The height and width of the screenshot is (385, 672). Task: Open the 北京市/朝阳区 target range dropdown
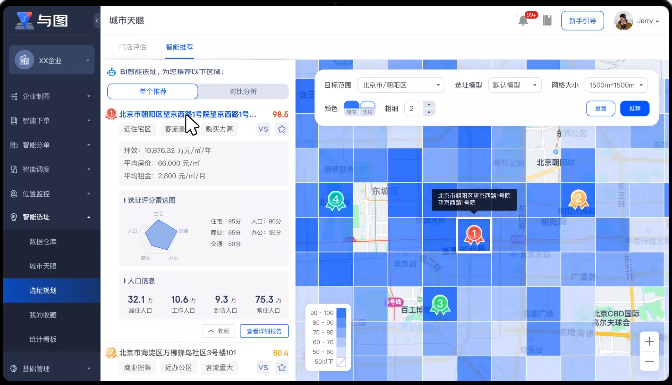401,85
